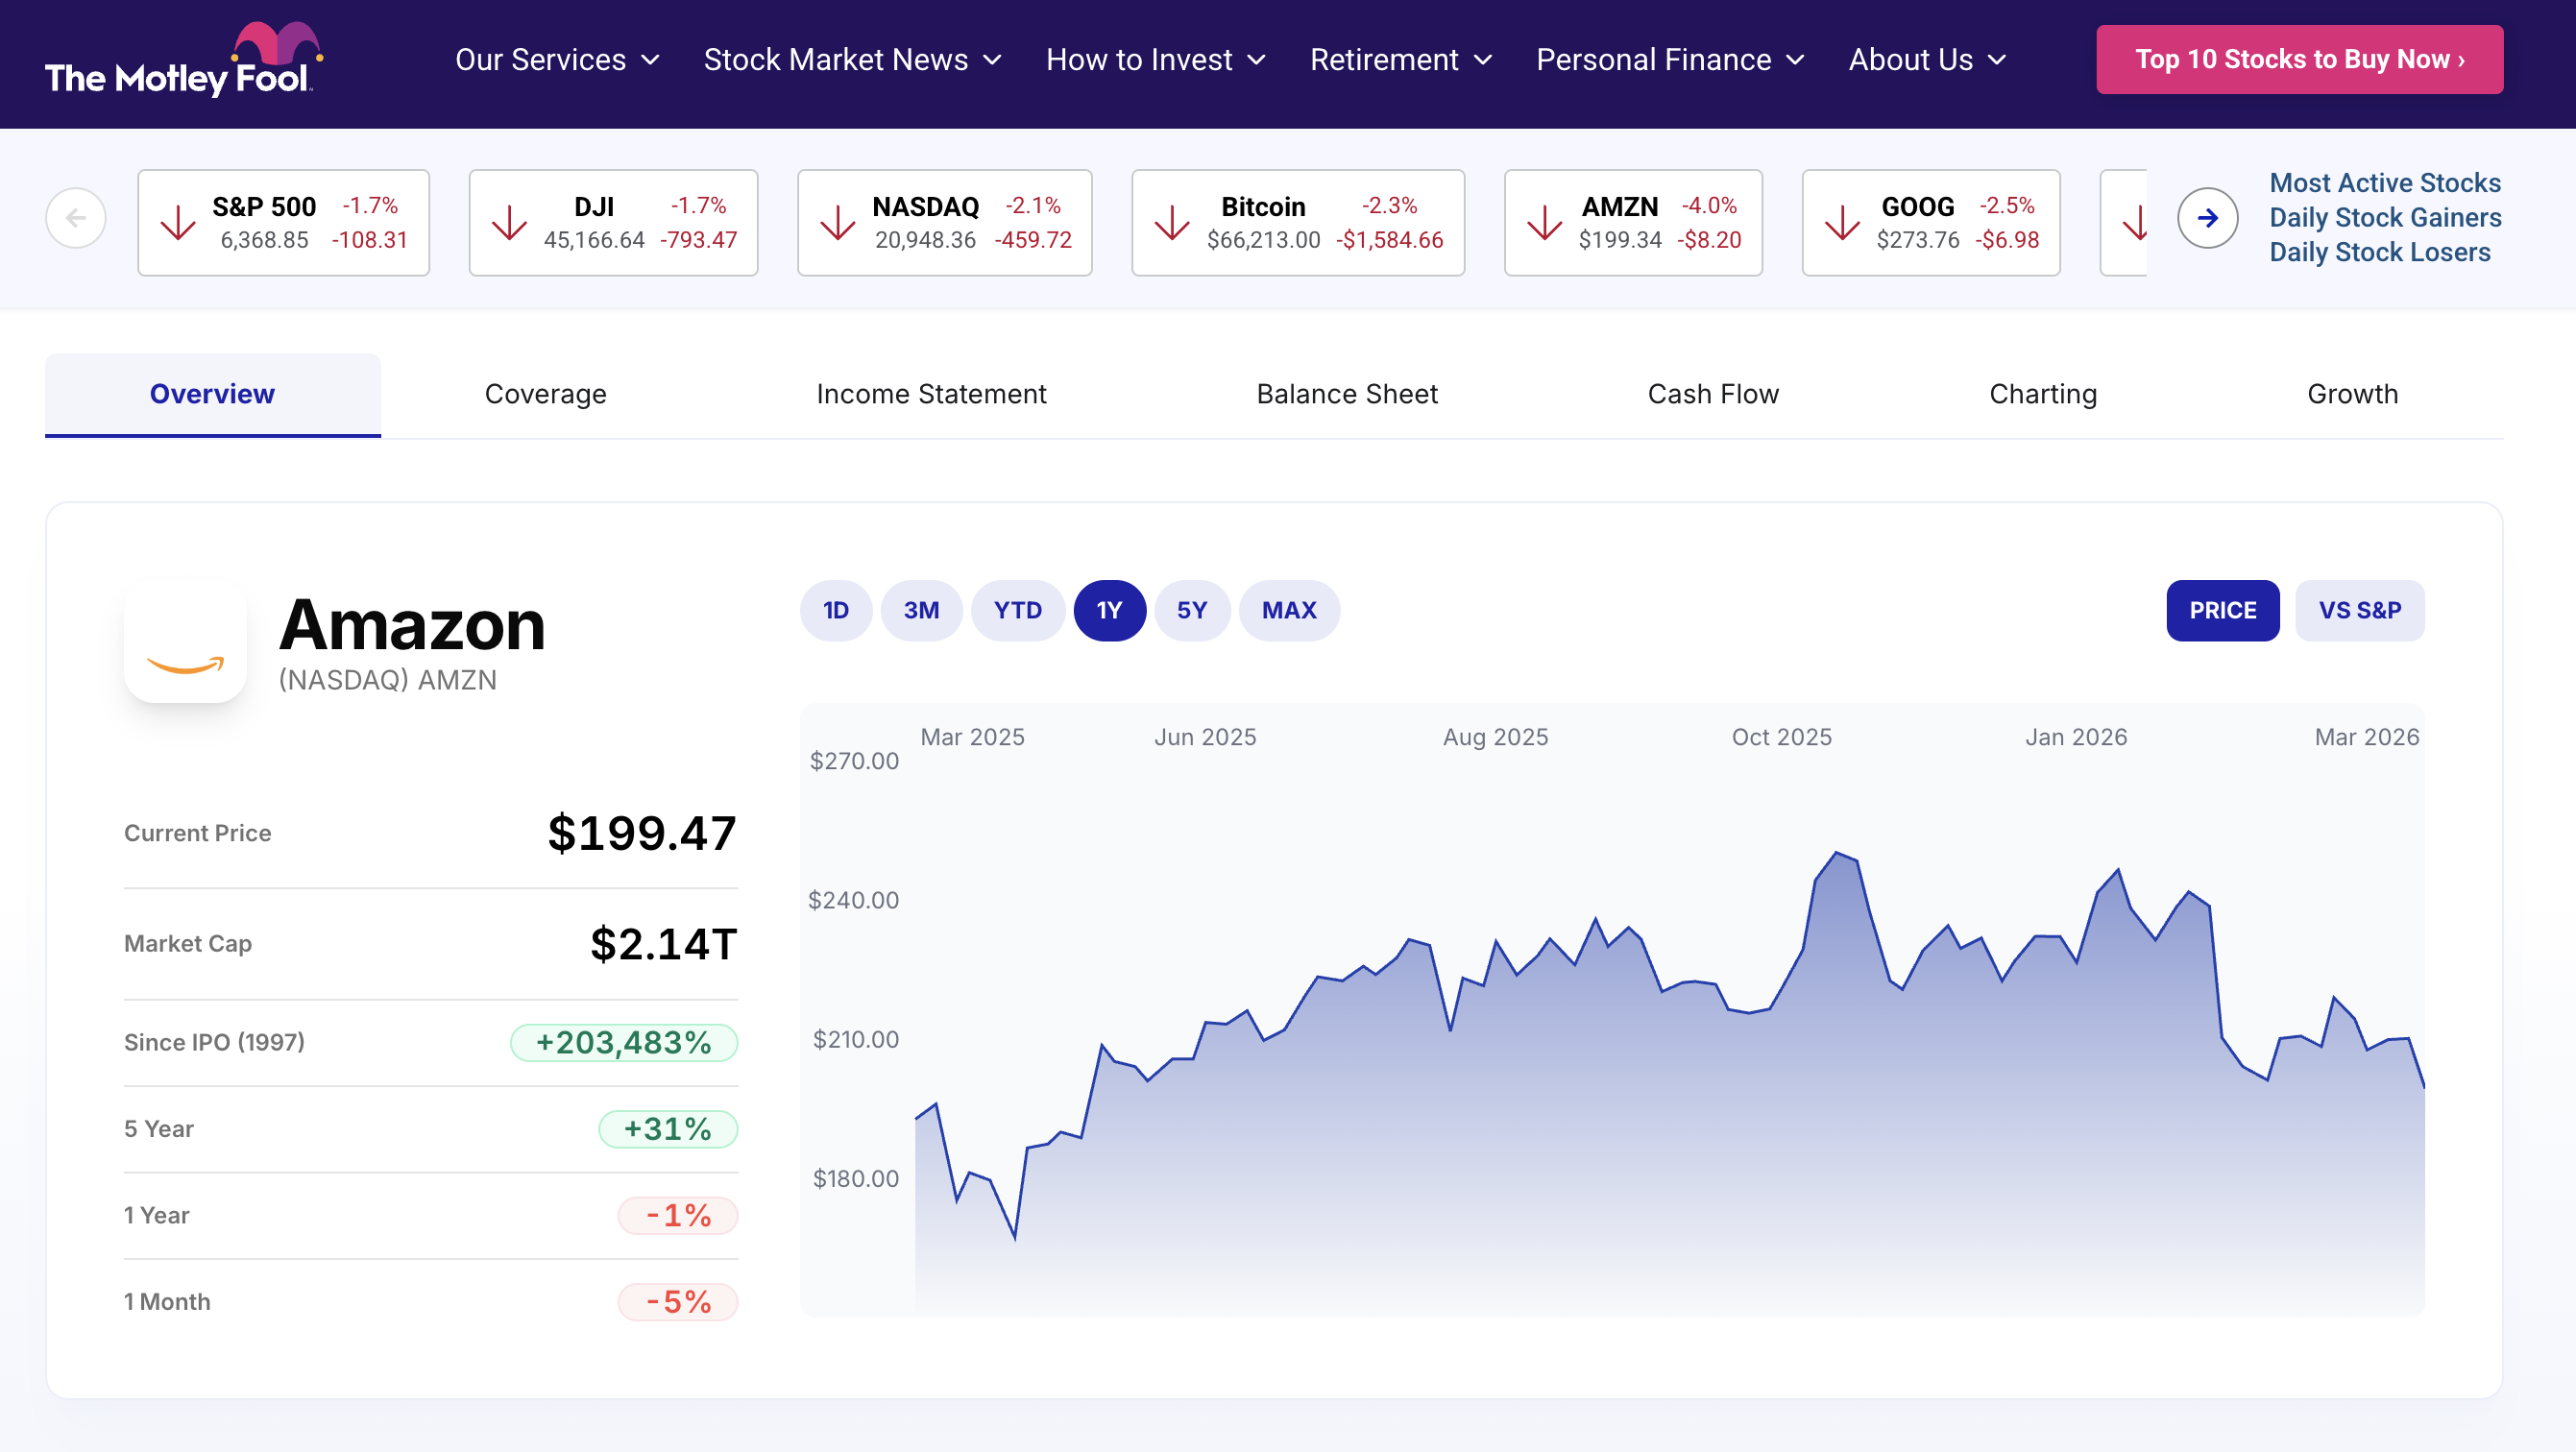Open the Charting tab
Screen dimensions: 2576x1452
2042,394
